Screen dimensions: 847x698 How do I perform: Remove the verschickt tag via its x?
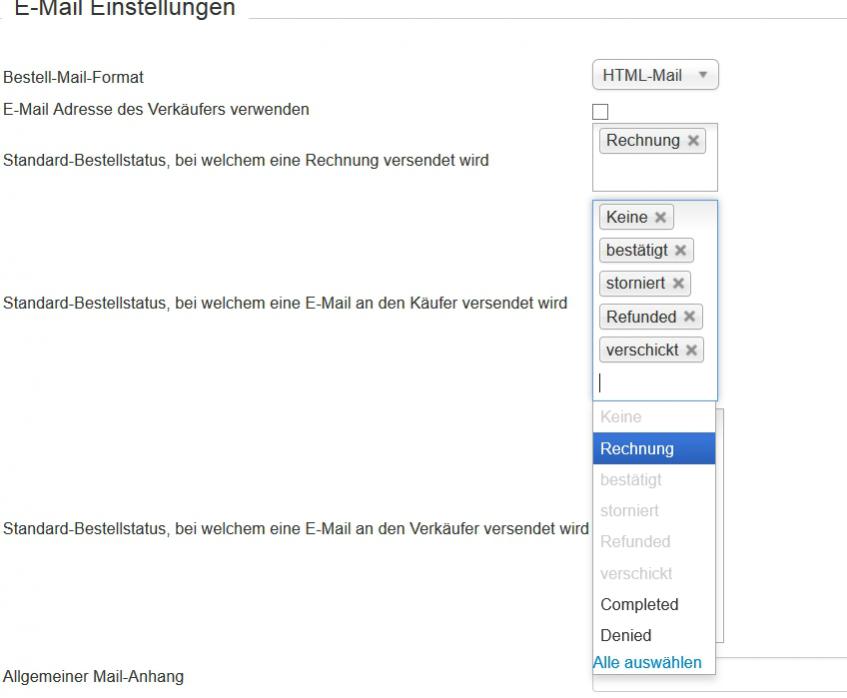click(691, 350)
